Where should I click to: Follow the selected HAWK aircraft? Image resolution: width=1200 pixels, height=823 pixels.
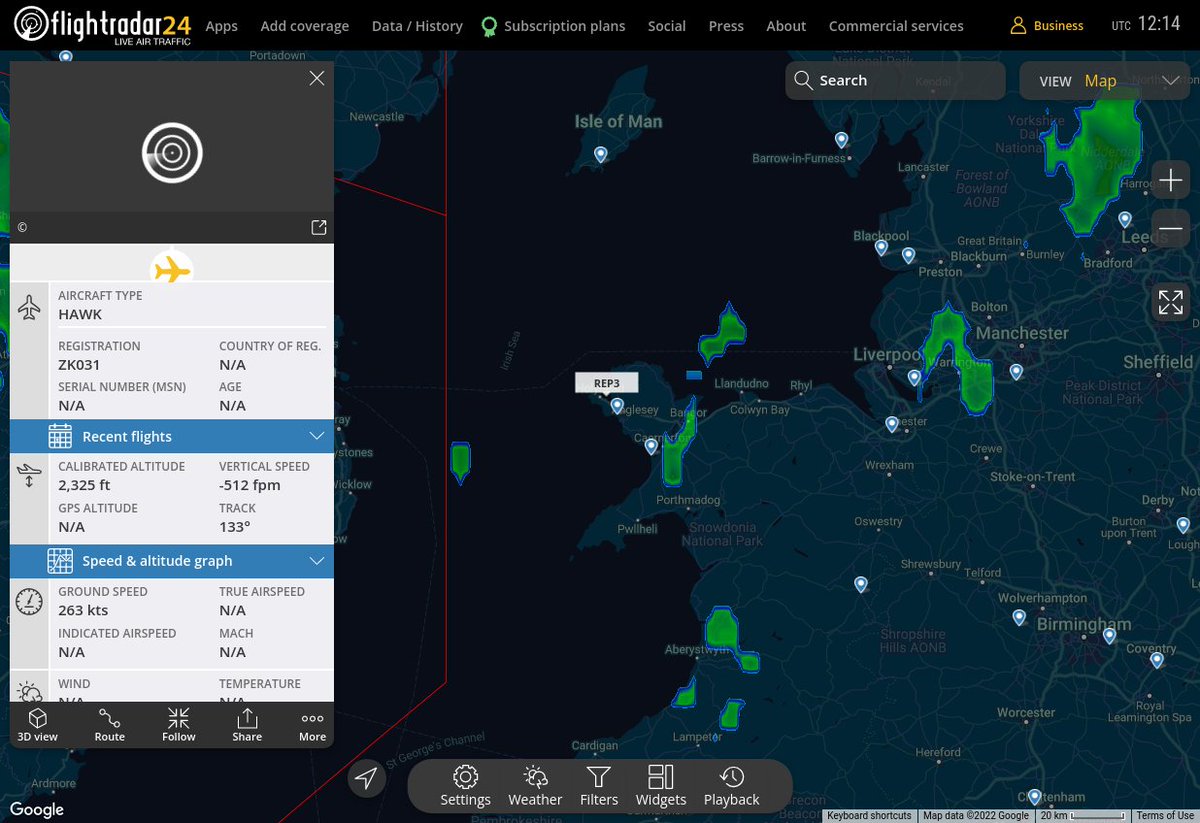coord(178,723)
